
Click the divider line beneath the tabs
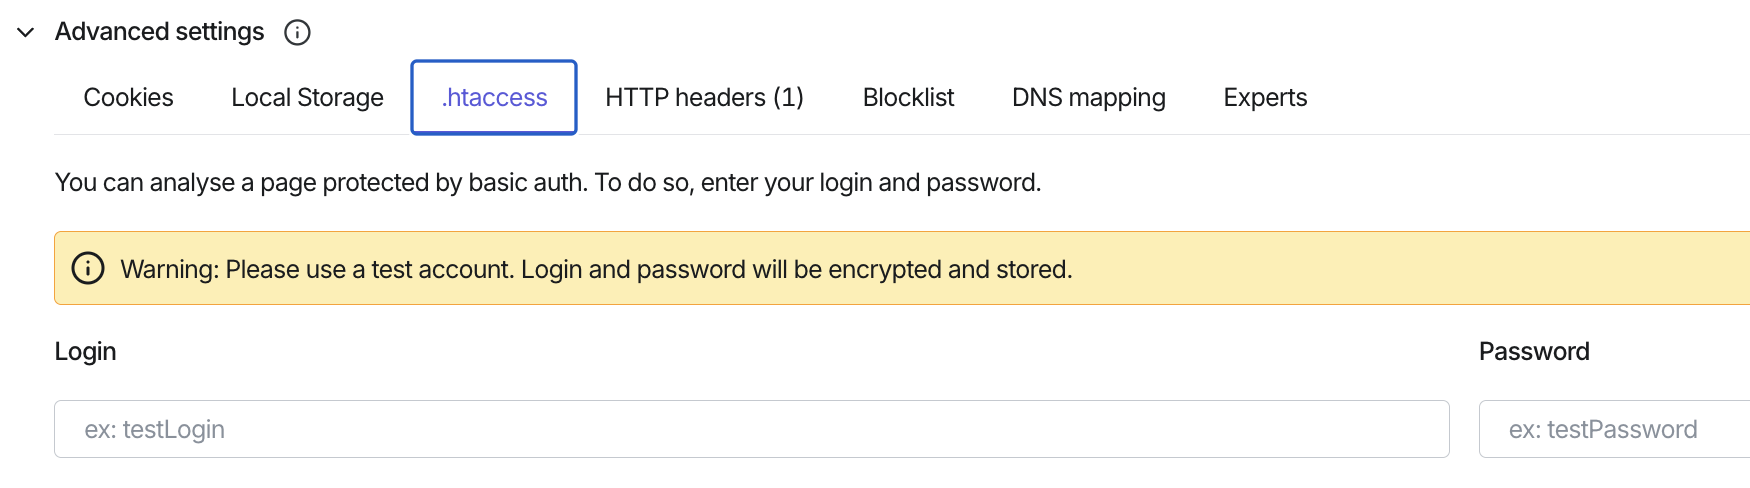(900, 134)
